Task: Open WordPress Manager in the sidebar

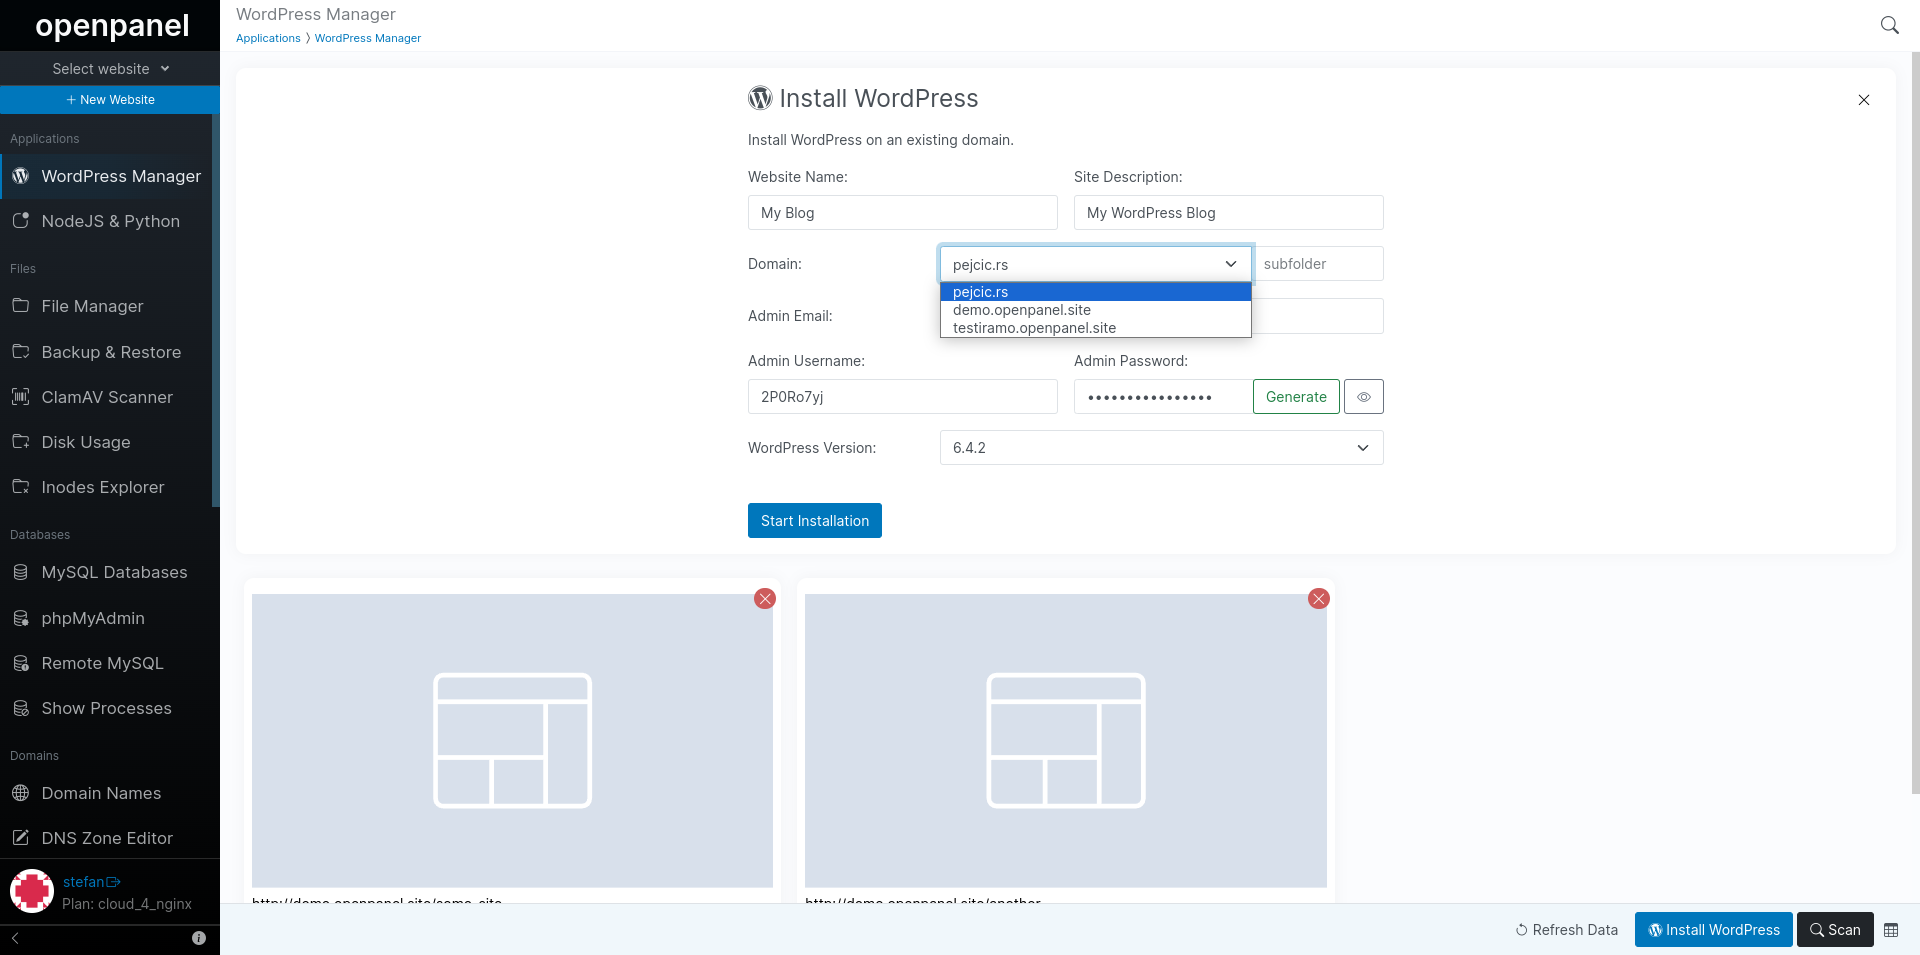Action: coord(108,176)
